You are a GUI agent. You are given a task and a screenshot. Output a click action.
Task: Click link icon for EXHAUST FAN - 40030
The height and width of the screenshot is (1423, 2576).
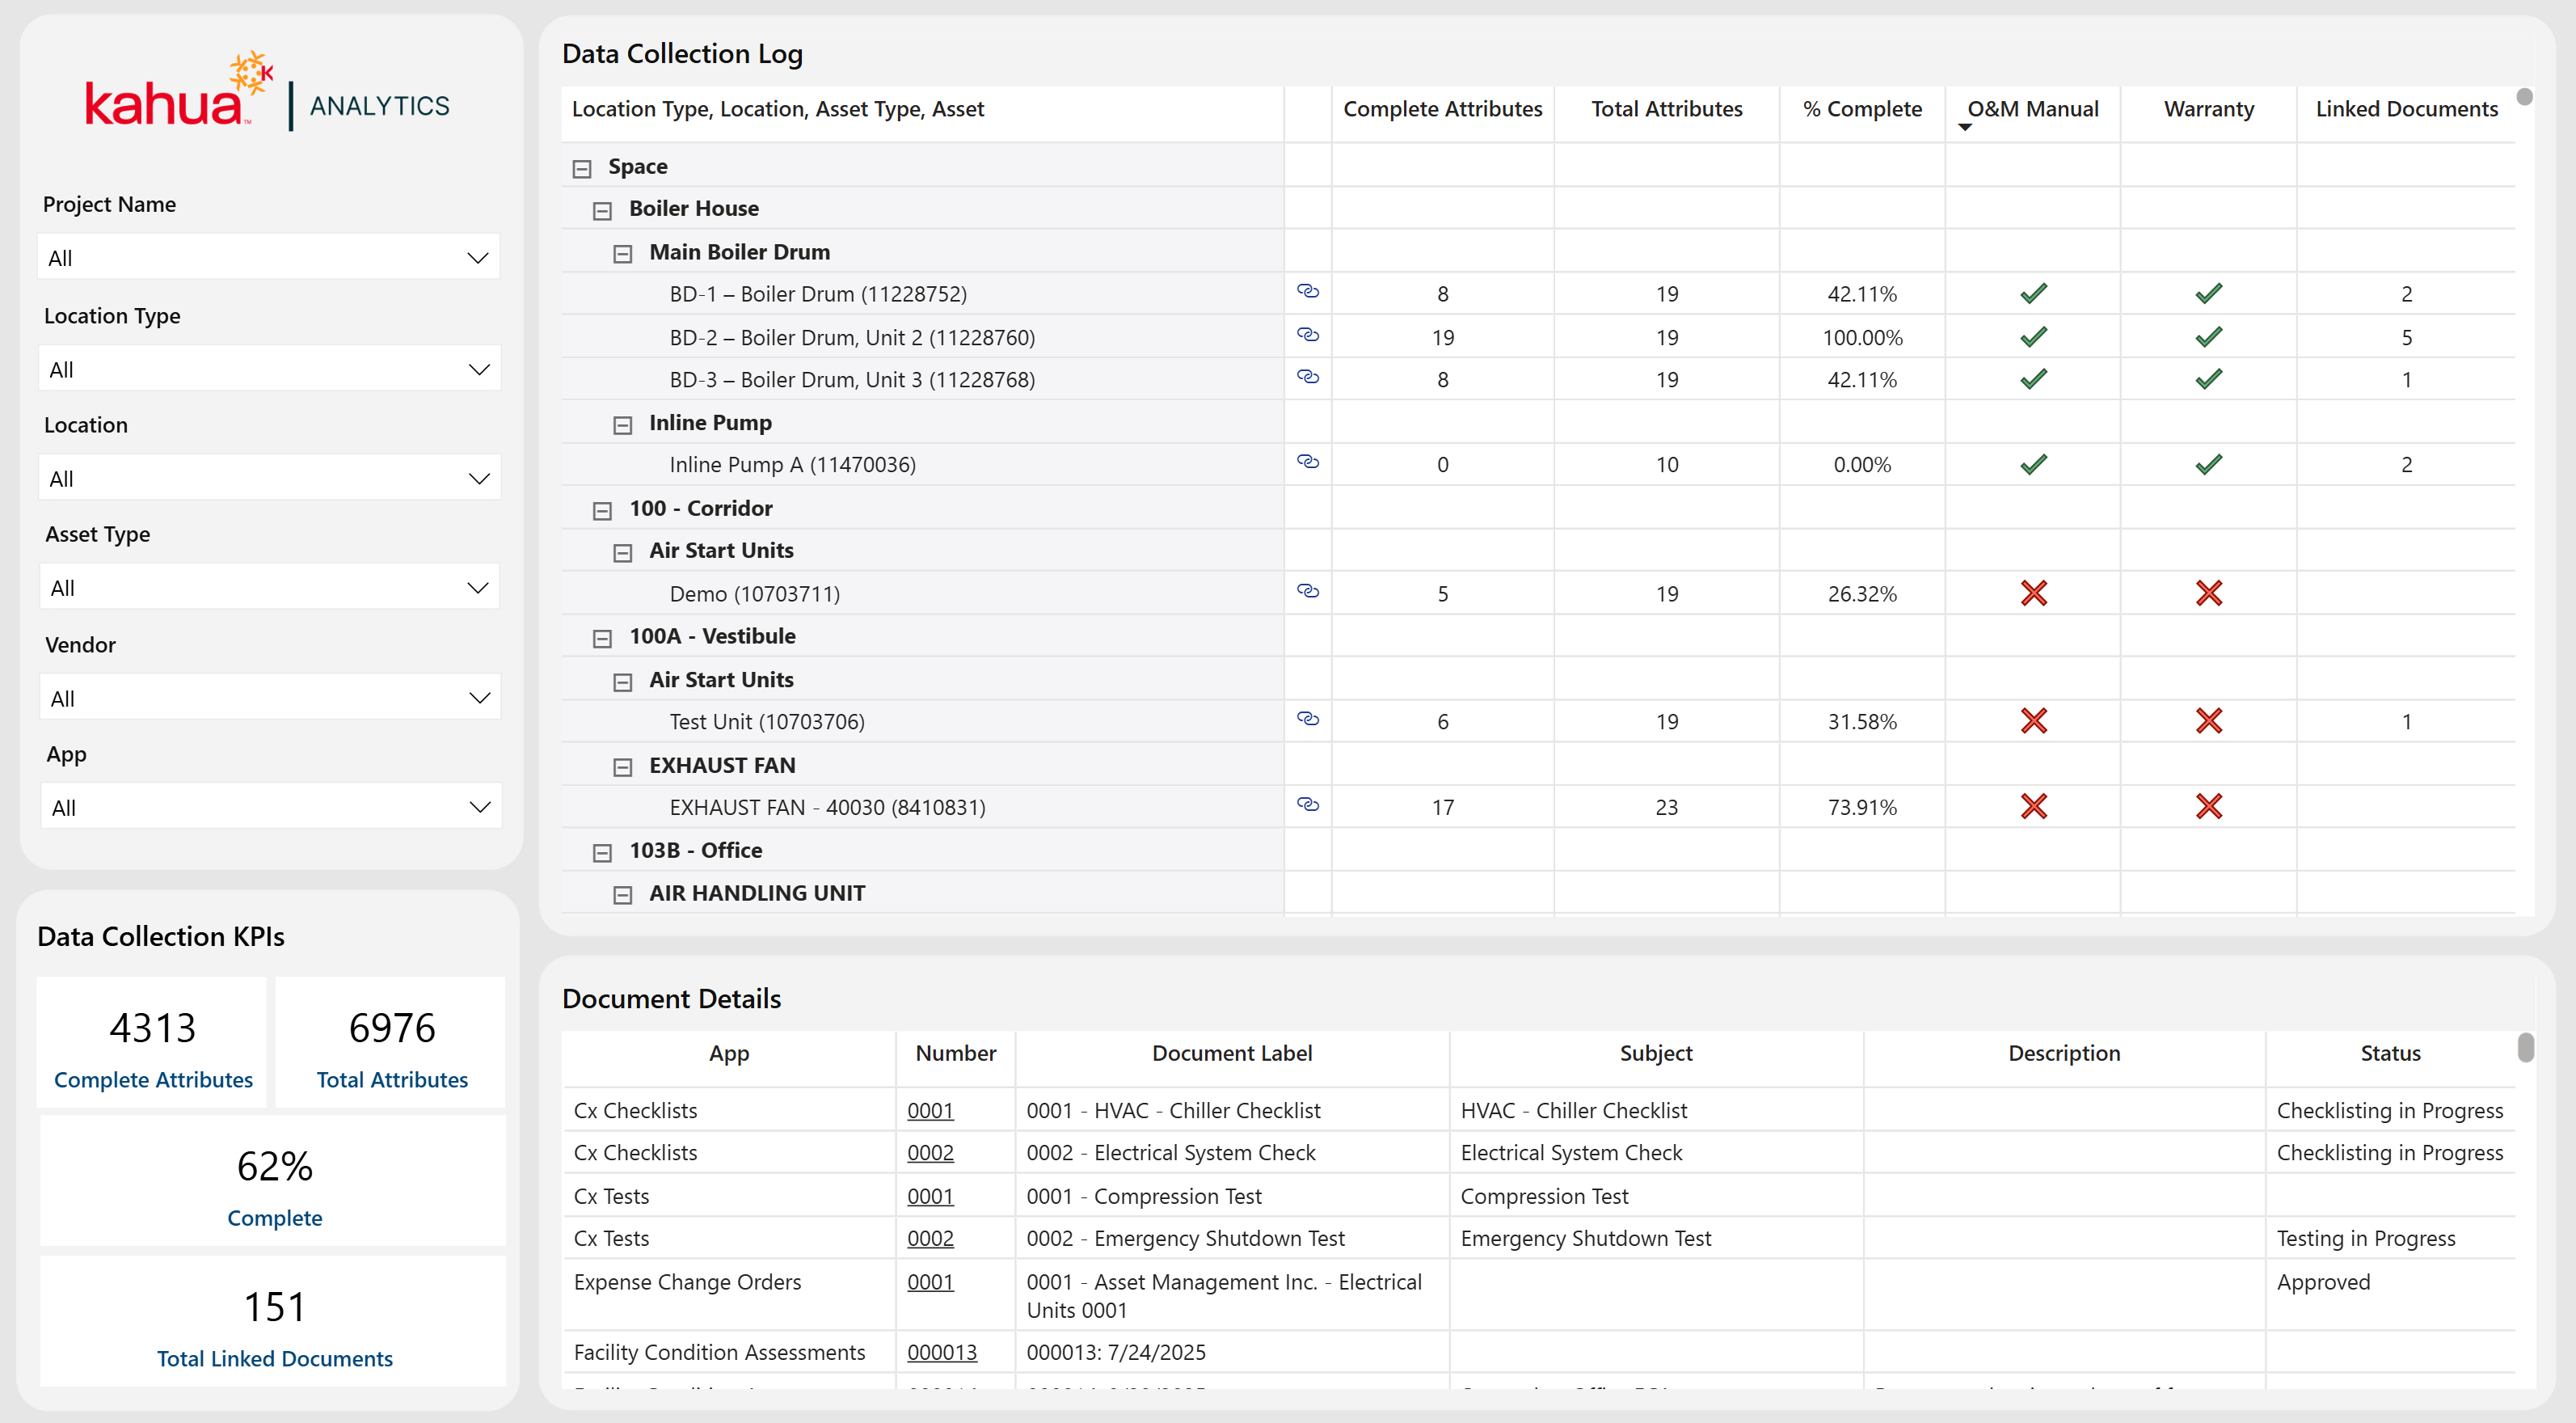[1307, 805]
